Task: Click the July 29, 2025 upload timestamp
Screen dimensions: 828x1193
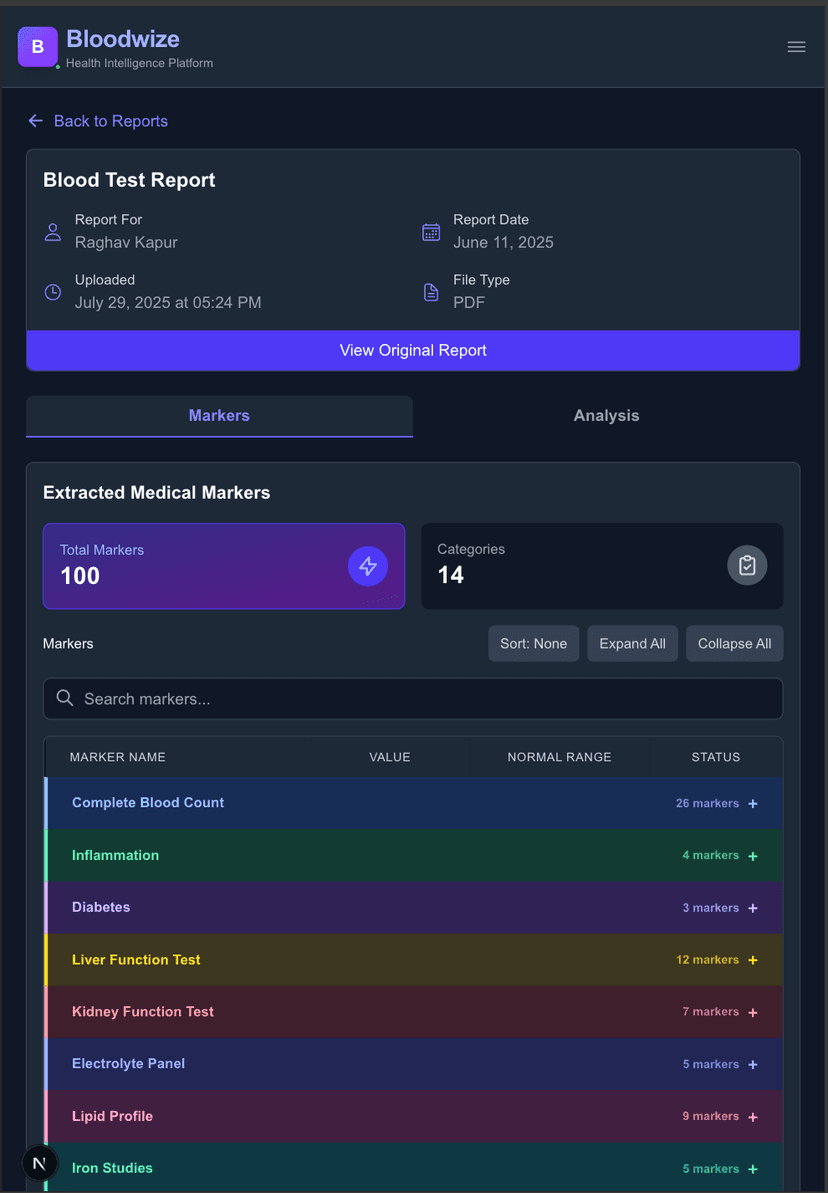Action: [x=168, y=303]
